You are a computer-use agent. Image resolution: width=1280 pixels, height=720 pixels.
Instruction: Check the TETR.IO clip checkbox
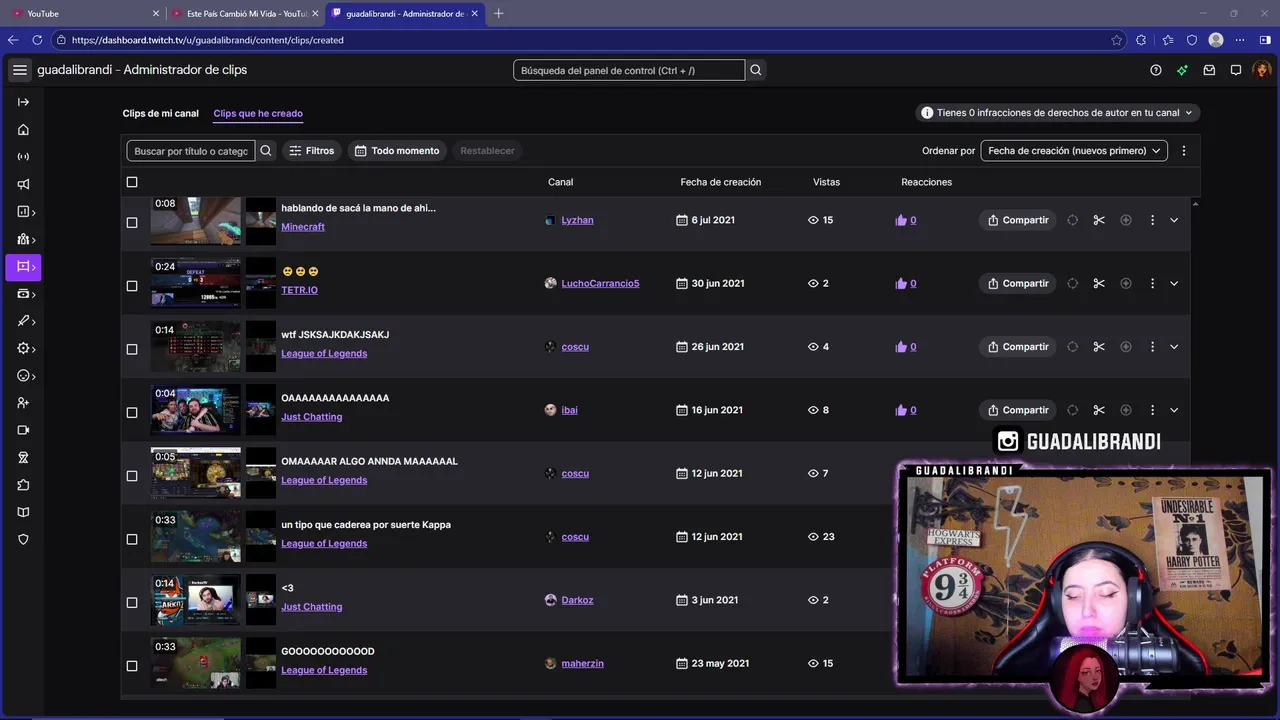point(132,286)
